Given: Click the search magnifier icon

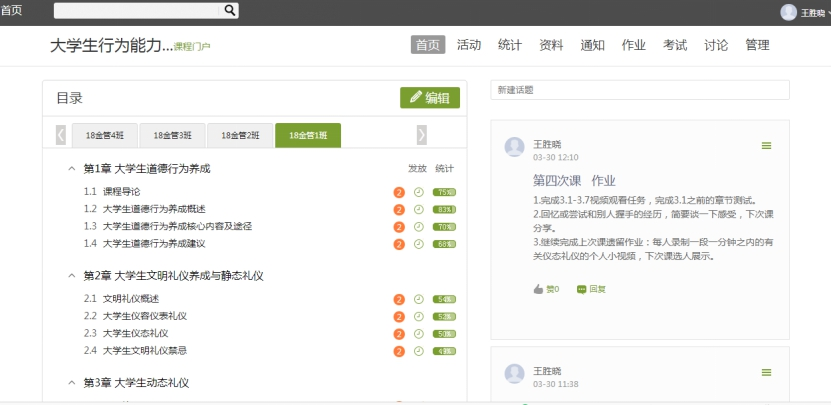Looking at the screenshot, I should (229, 10).
